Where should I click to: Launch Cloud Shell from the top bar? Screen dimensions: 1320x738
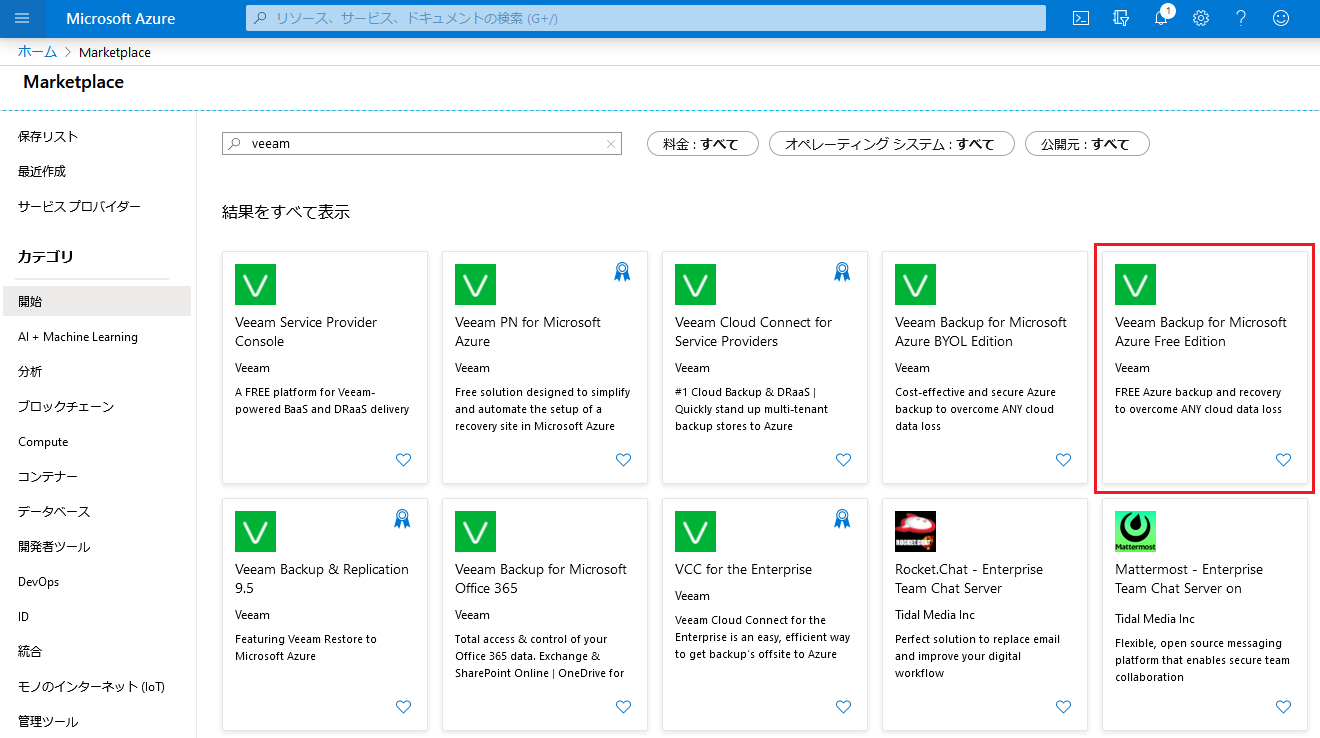click(1081, 18)
